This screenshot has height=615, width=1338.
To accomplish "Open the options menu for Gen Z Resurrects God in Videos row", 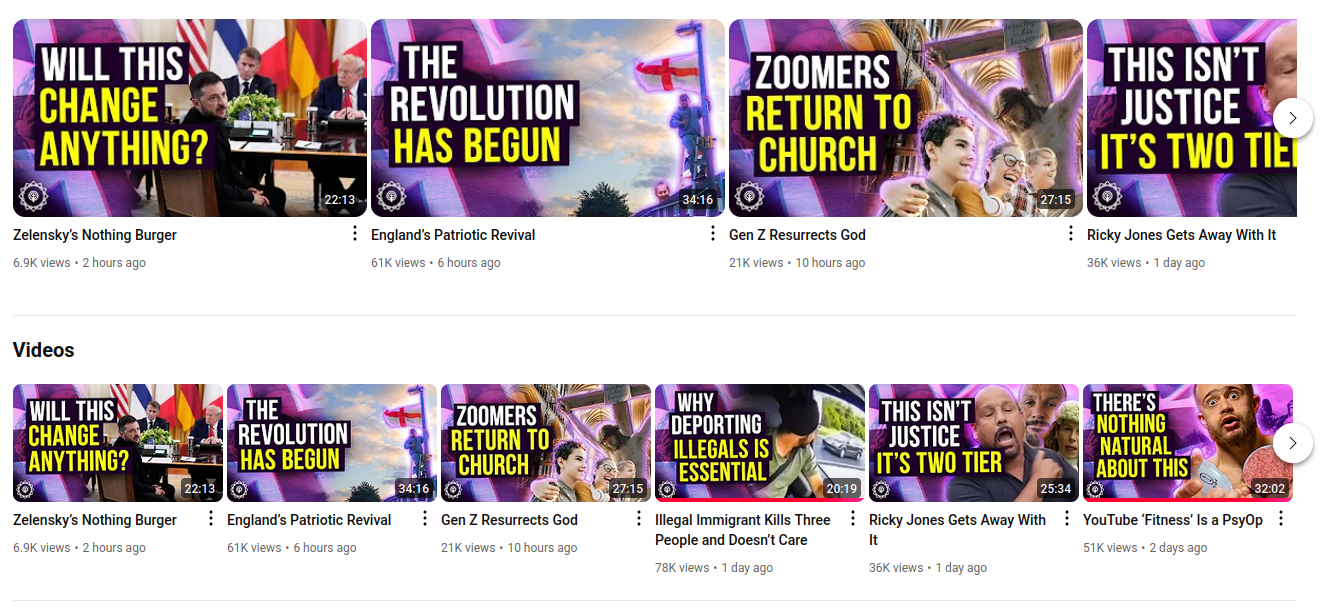I will [x=638, y=519].
